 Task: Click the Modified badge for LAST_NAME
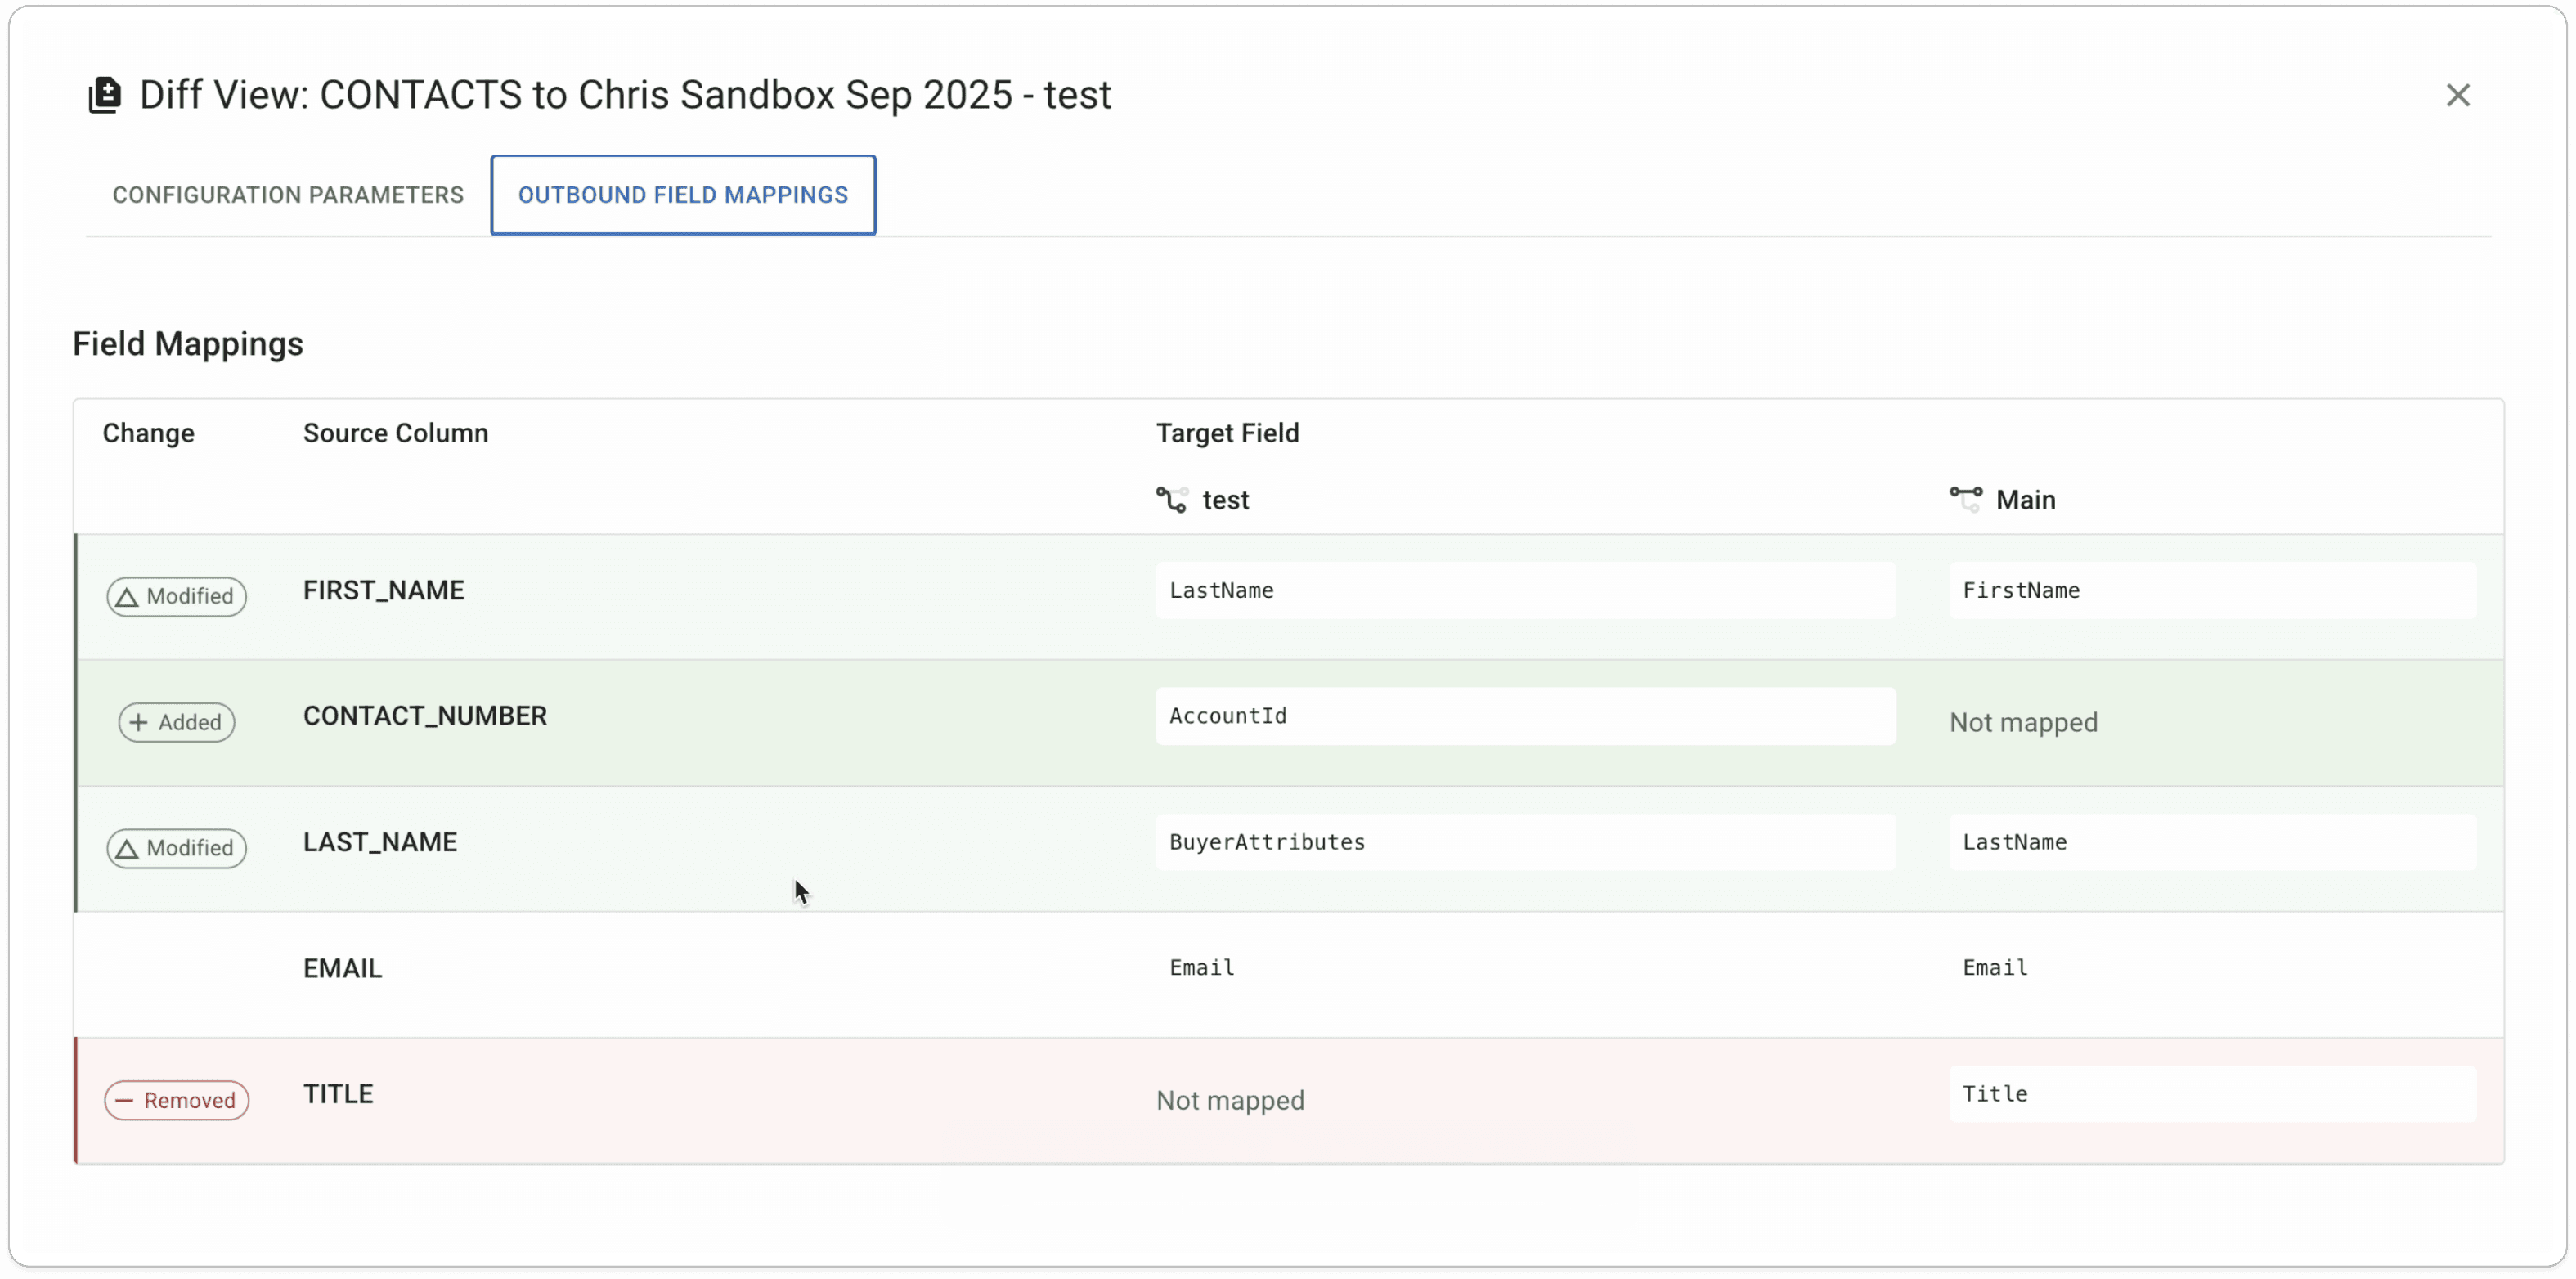point(177,849)
